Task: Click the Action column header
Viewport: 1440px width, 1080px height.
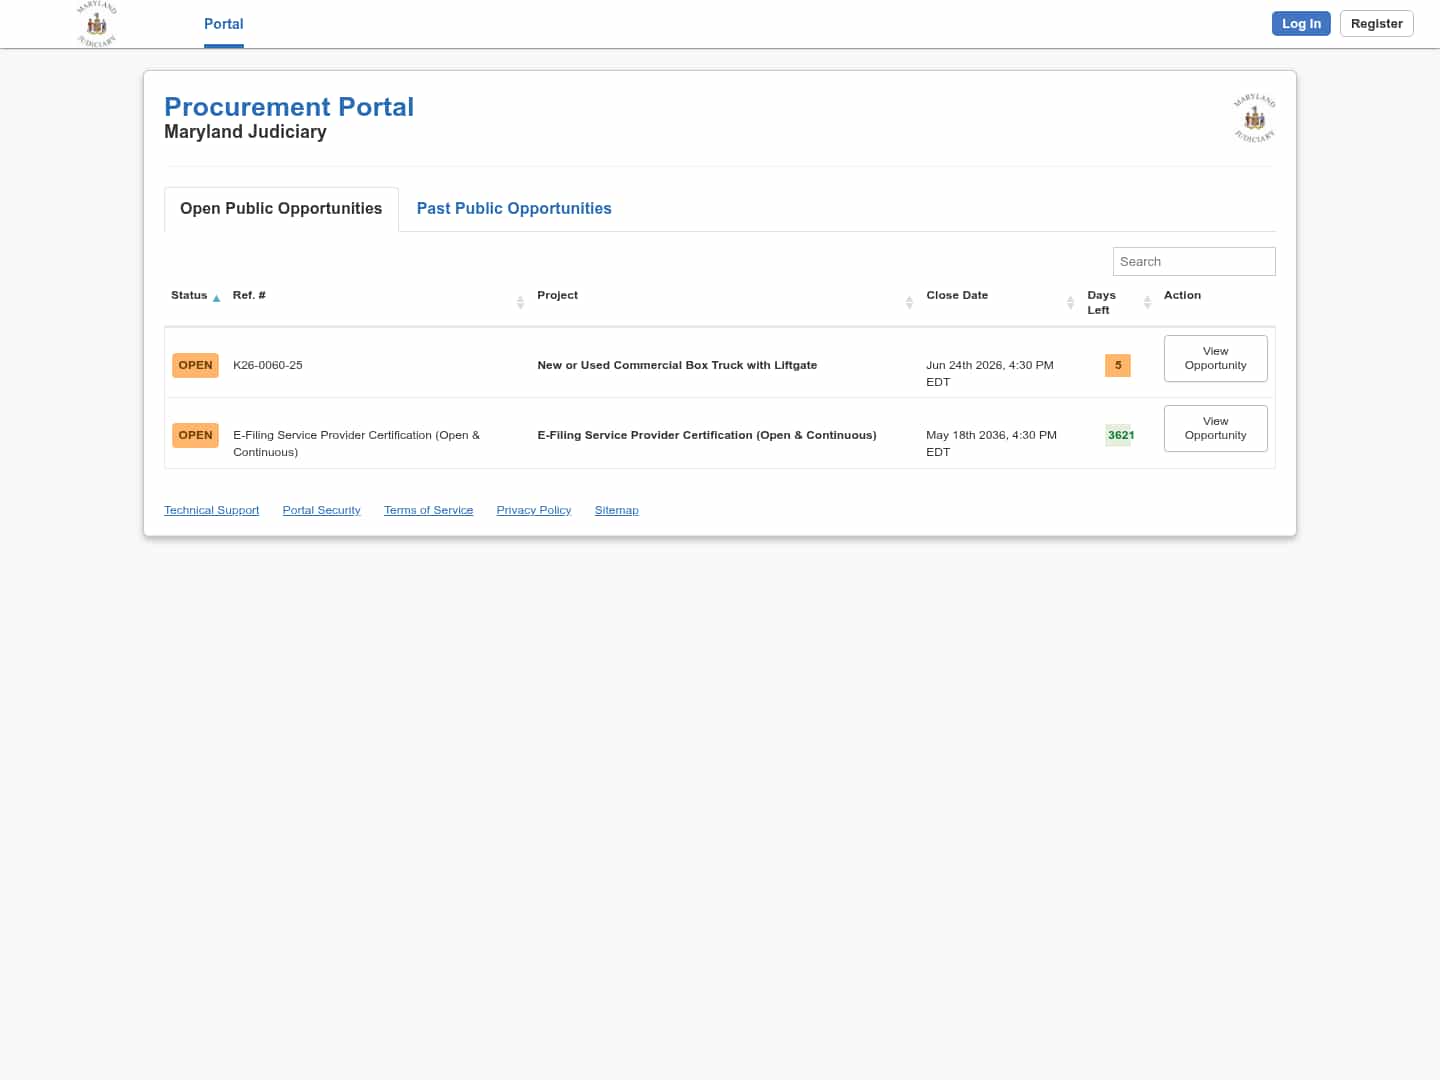Action: 1182,295
